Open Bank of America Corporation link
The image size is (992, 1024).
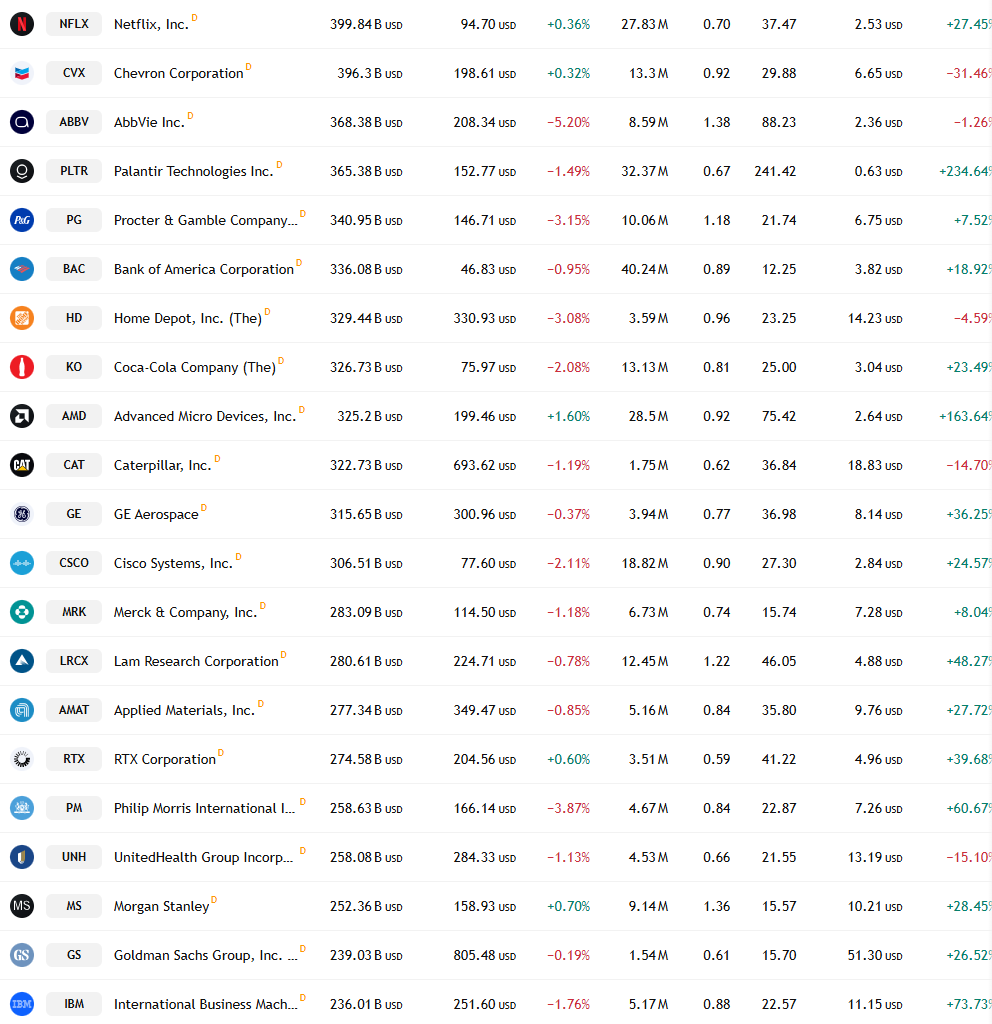(x=204, y=269)
